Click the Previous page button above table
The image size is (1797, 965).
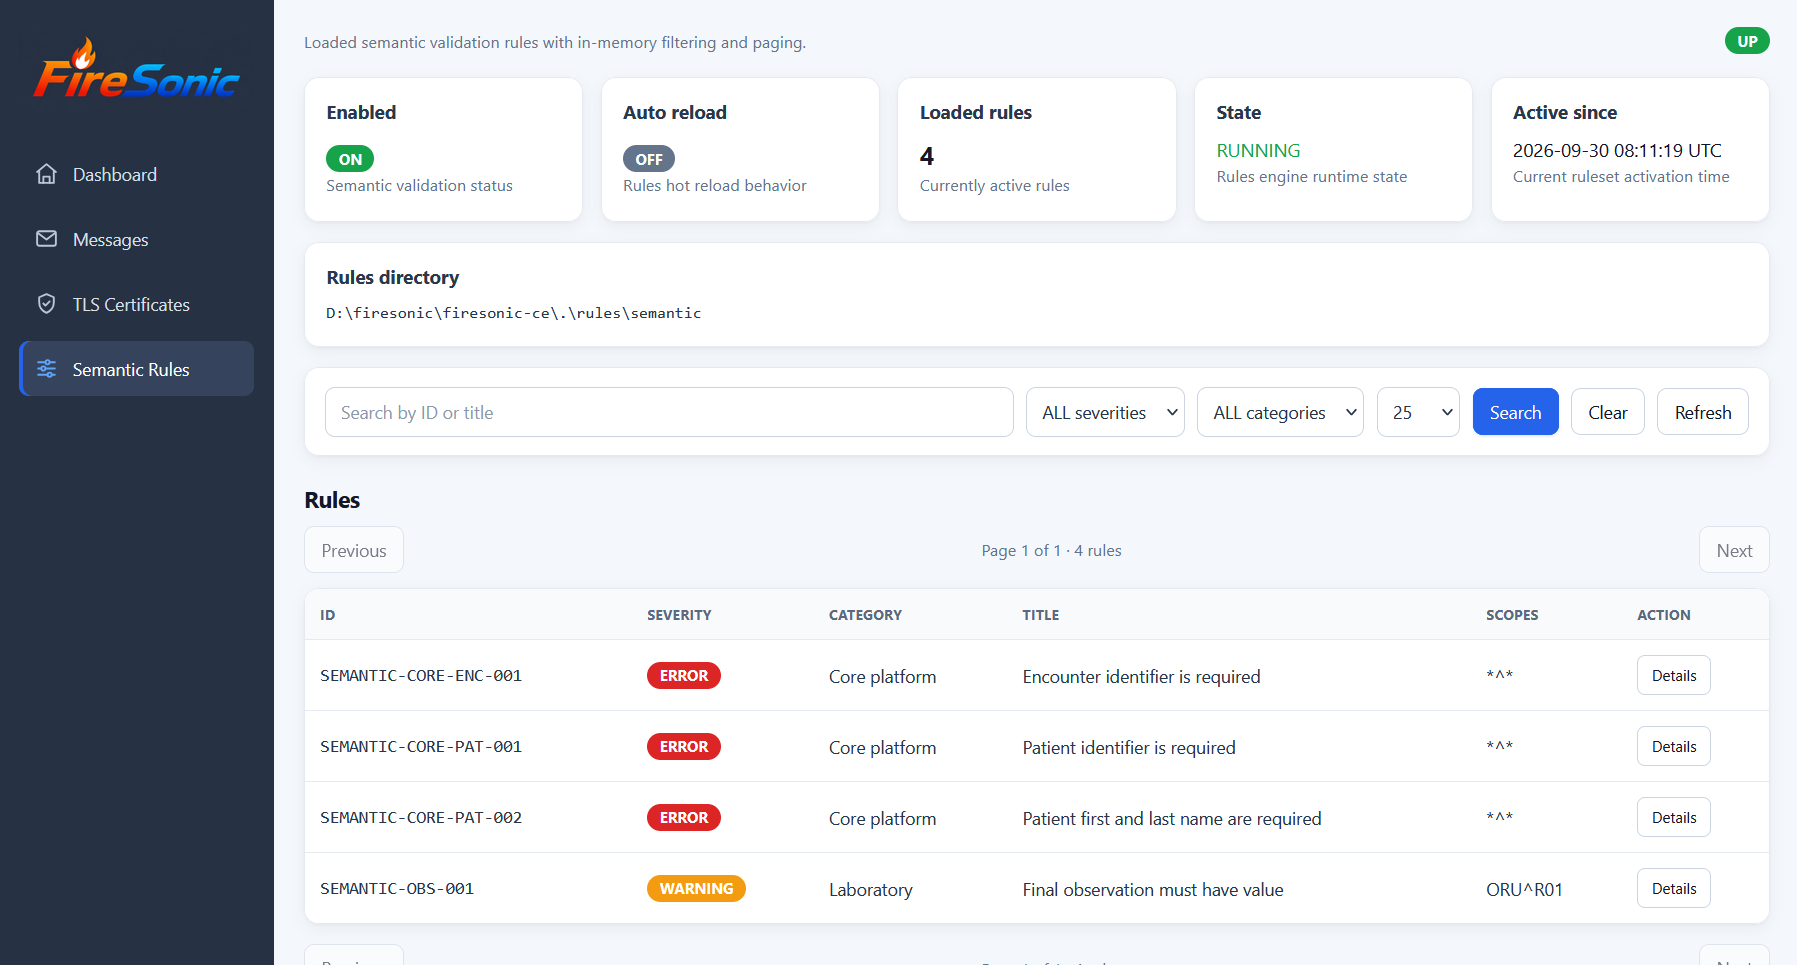354,550
